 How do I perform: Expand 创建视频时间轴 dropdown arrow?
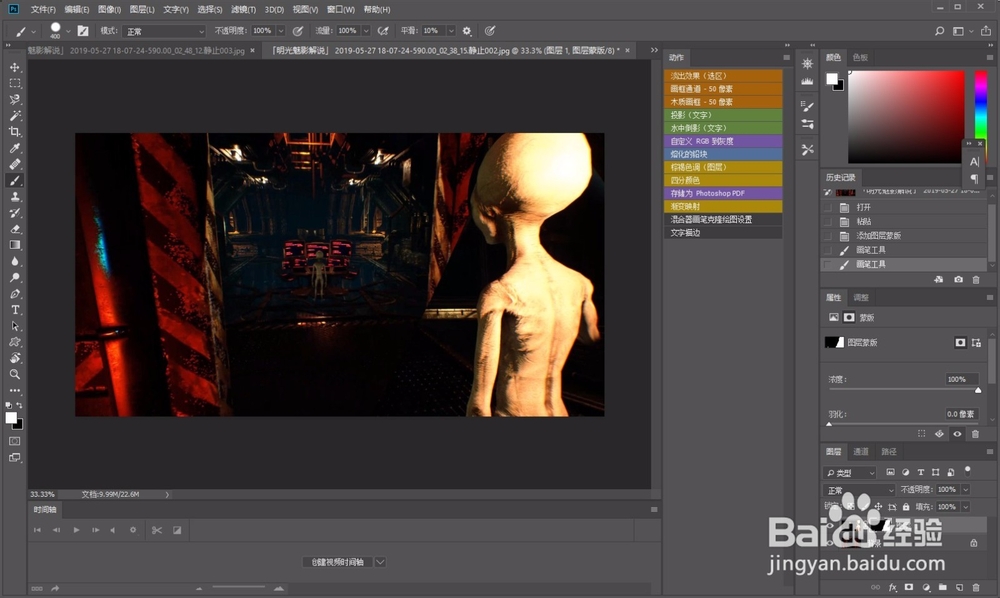click(x=380, y=562)
